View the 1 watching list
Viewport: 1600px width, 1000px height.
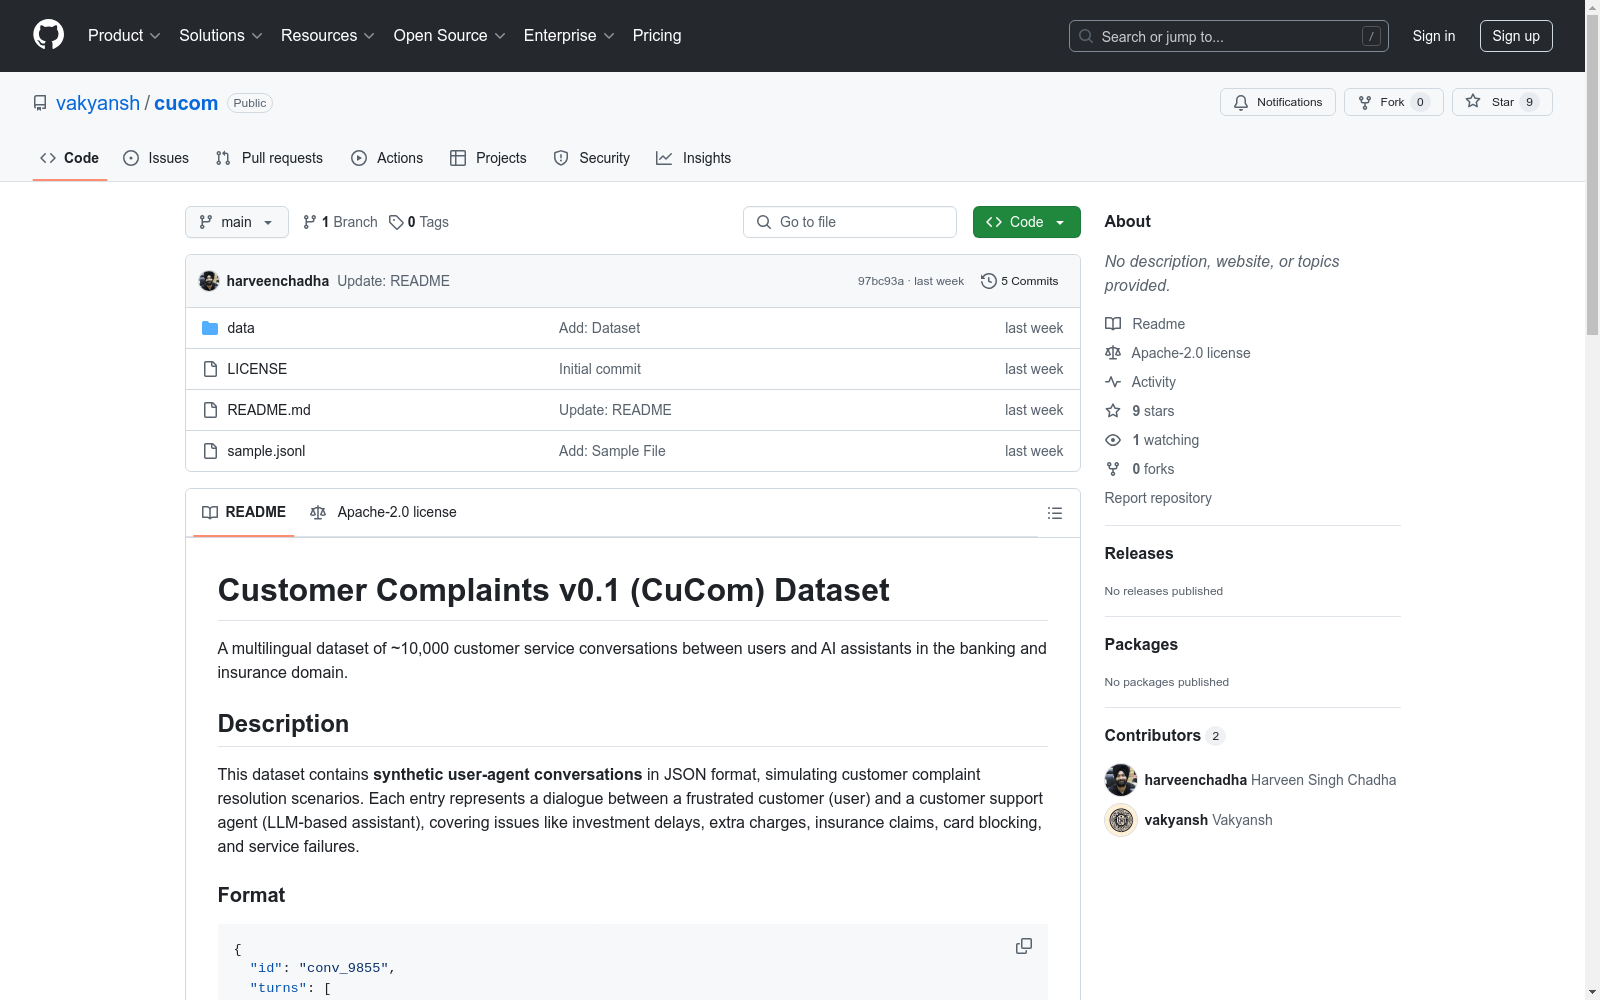[1152, 440]
